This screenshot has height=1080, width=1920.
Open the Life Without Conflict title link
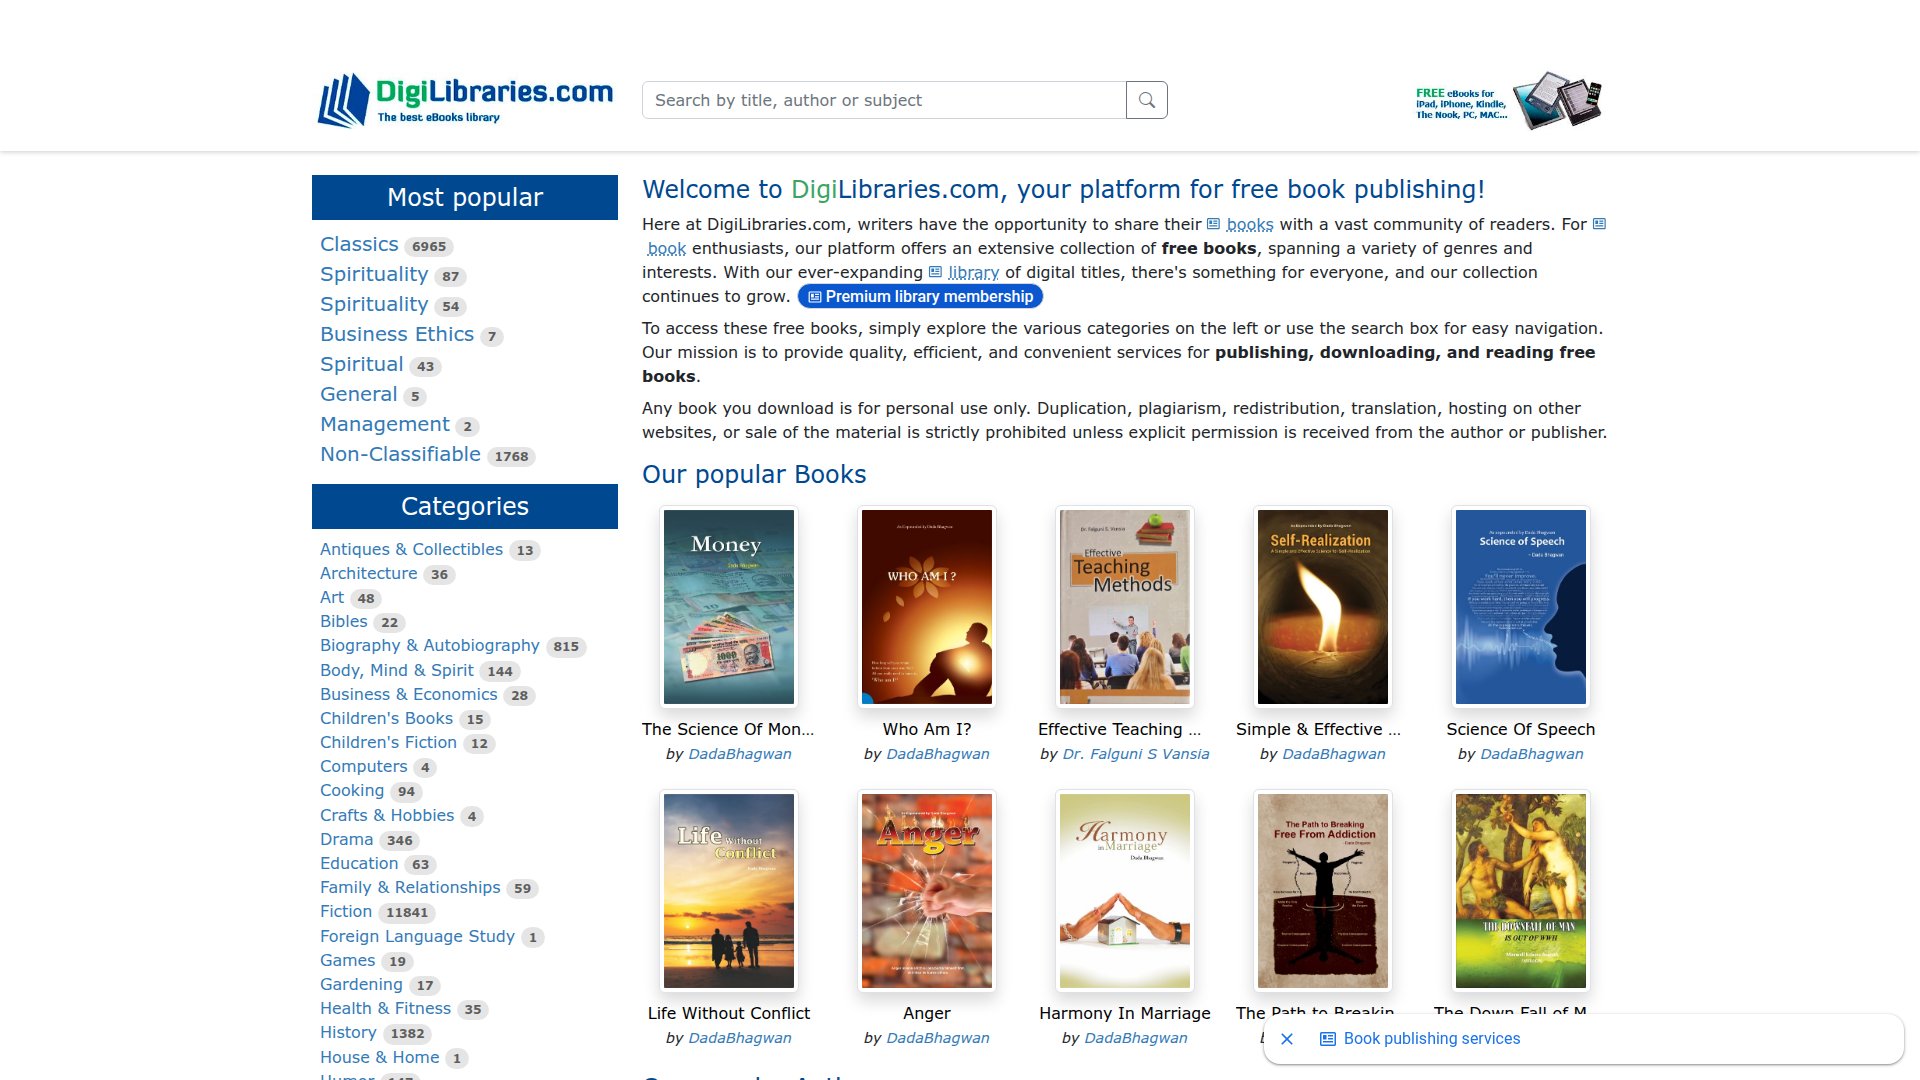(729, 1013)
